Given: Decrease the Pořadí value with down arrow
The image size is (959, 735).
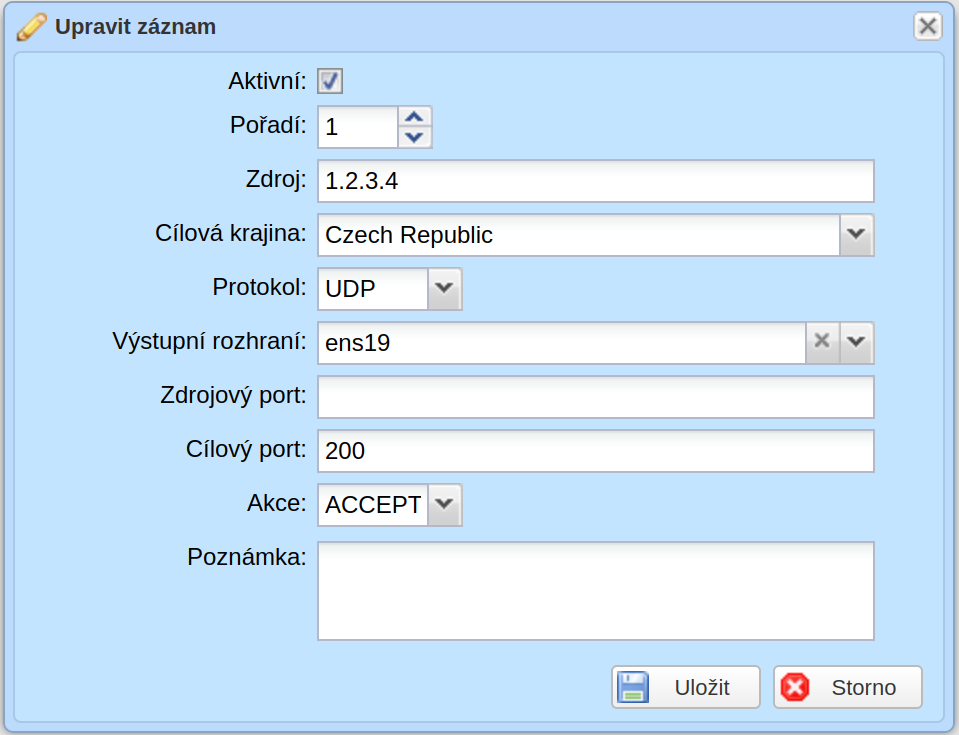Looking at the screenshot, I should pyautogui.click(x=415, y=138).
